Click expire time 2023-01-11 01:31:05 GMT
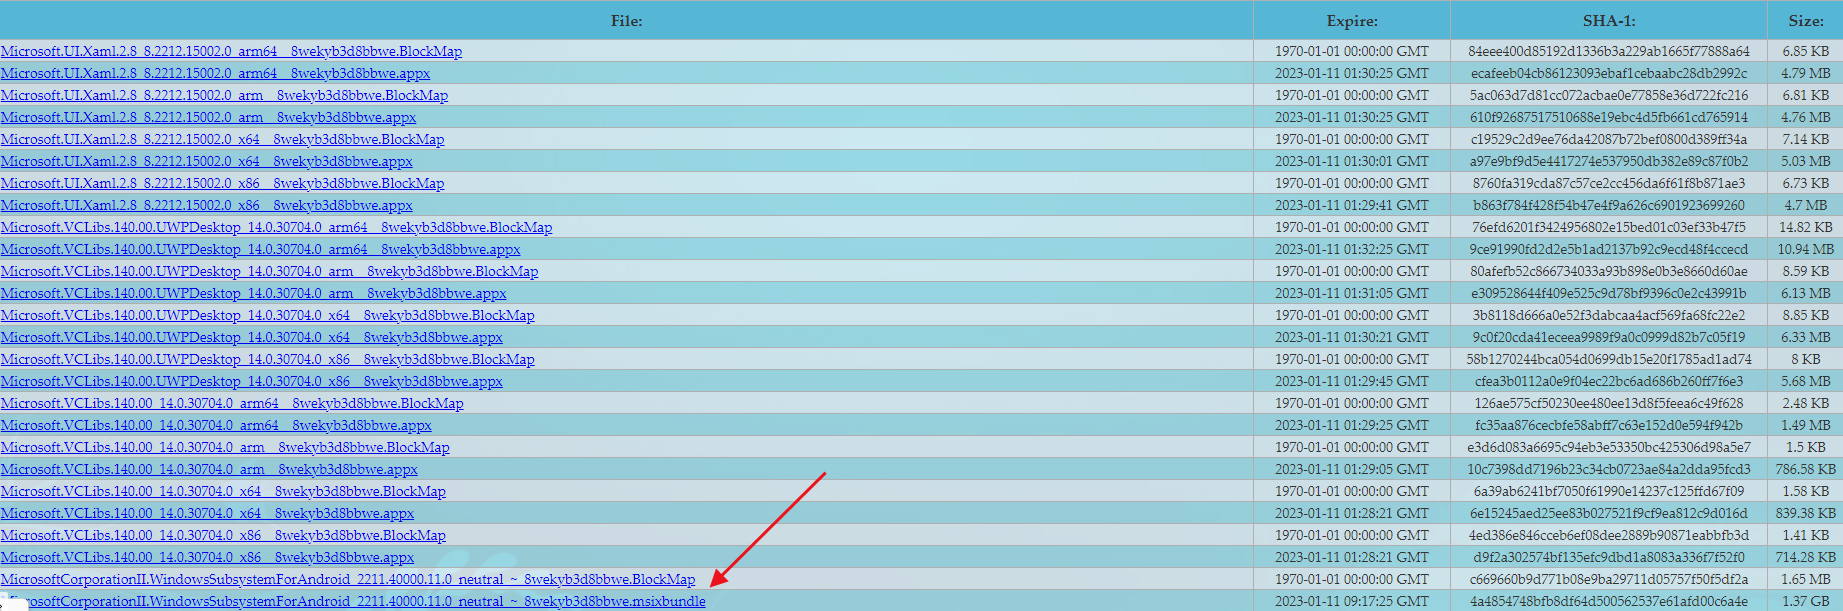1843x611 pixels. coord(1352,293)
